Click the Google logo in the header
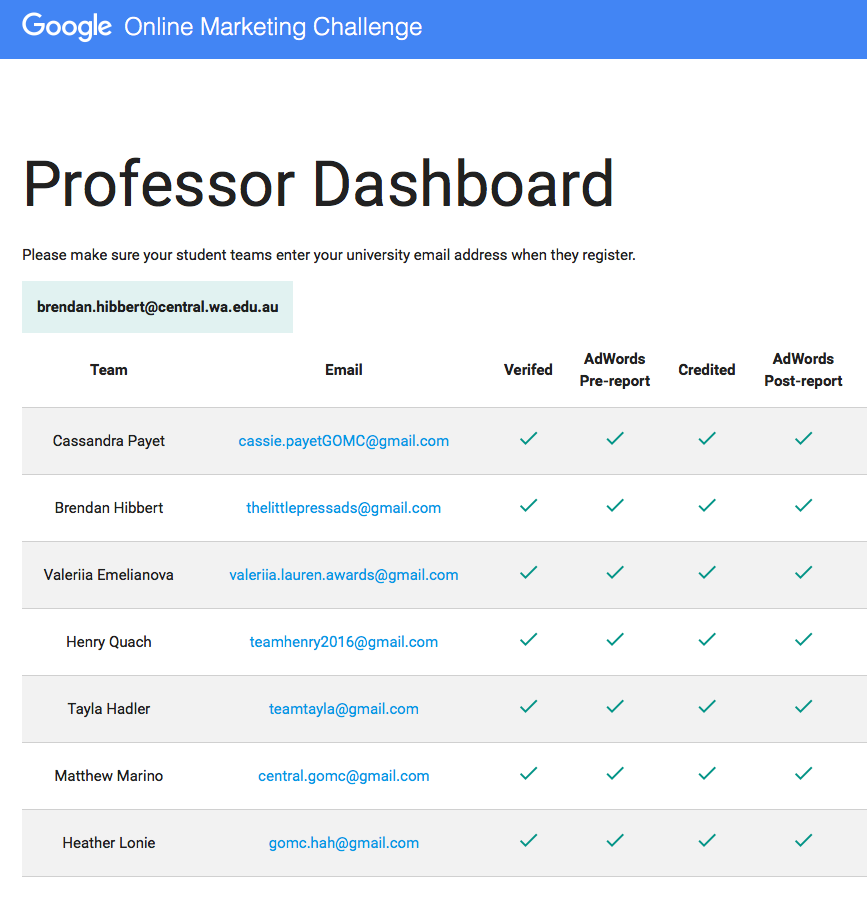This screenshot has width=867, height=906. click(x=67, y=27)
